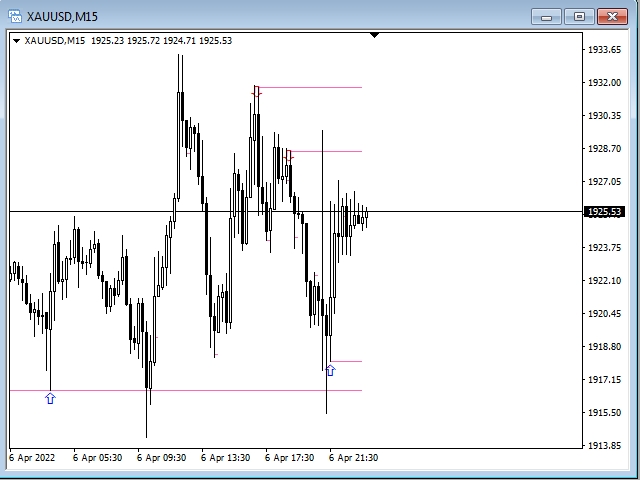640x480 pixels.
Task: Select the pink line near 1928.70
Action: pos(327,151)
